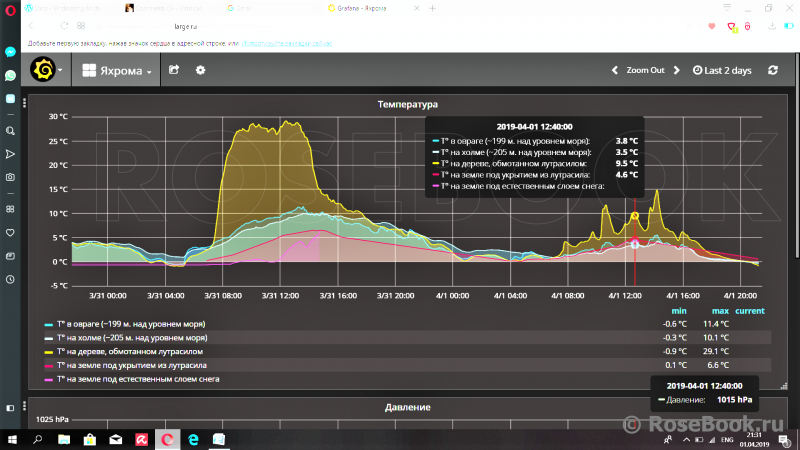Click the share dashboard icon
The height and width of the screenshot is (450, 800).
[174, 70]
